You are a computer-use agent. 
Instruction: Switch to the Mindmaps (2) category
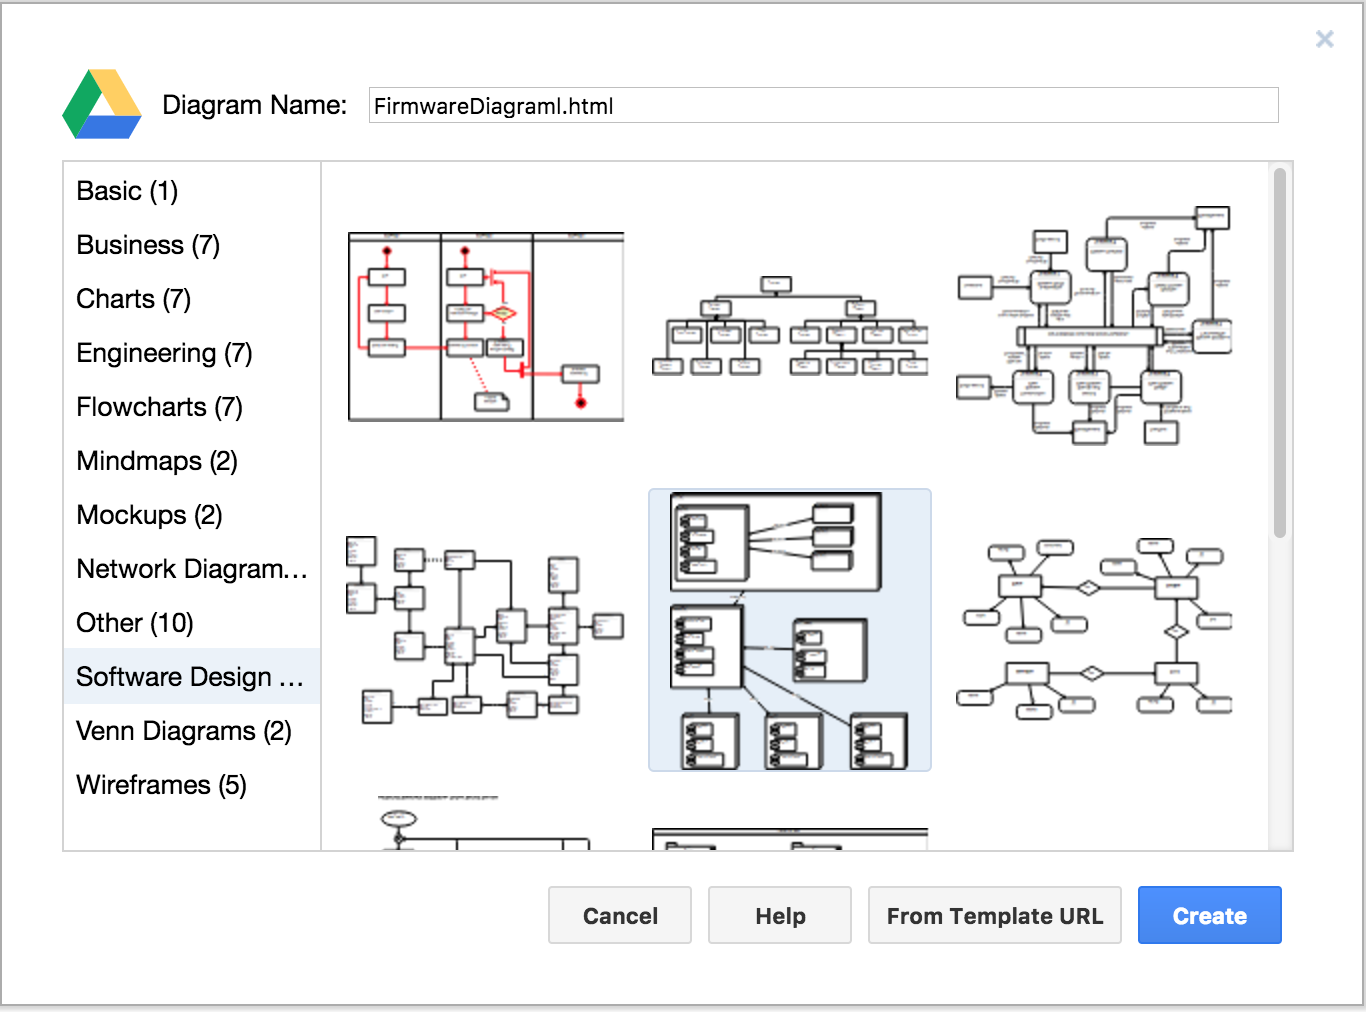click(x=157, y=461)
